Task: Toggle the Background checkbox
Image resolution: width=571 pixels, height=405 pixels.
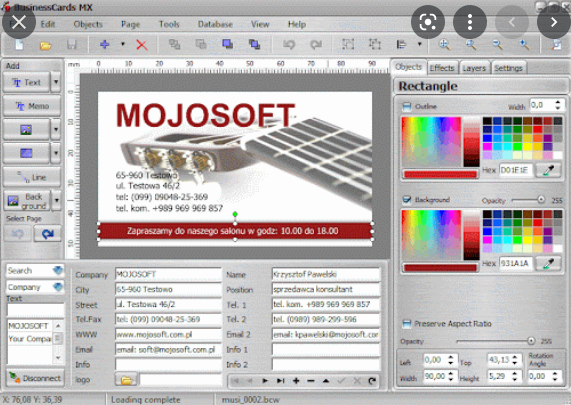Action: (406, 199)
